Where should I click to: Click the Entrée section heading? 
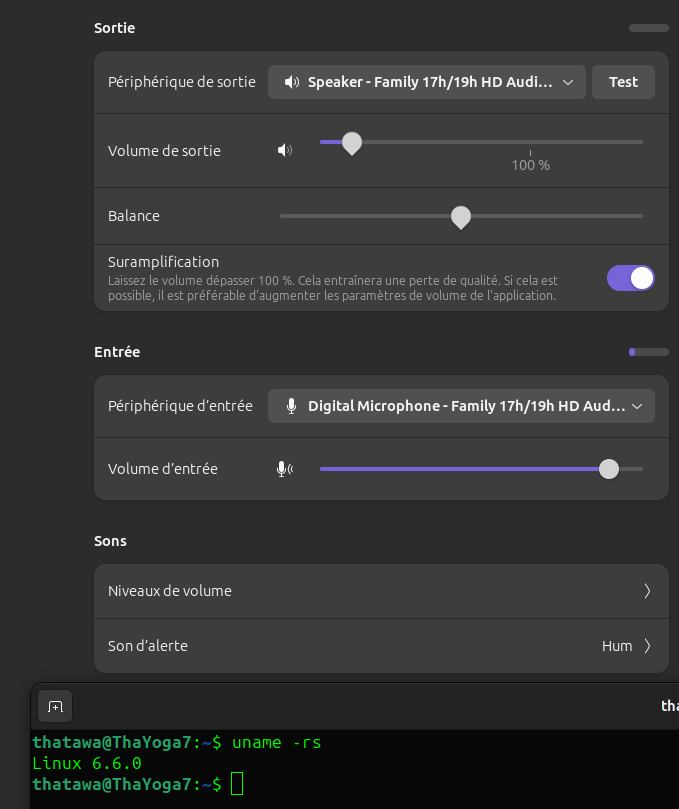coord(117,352)
